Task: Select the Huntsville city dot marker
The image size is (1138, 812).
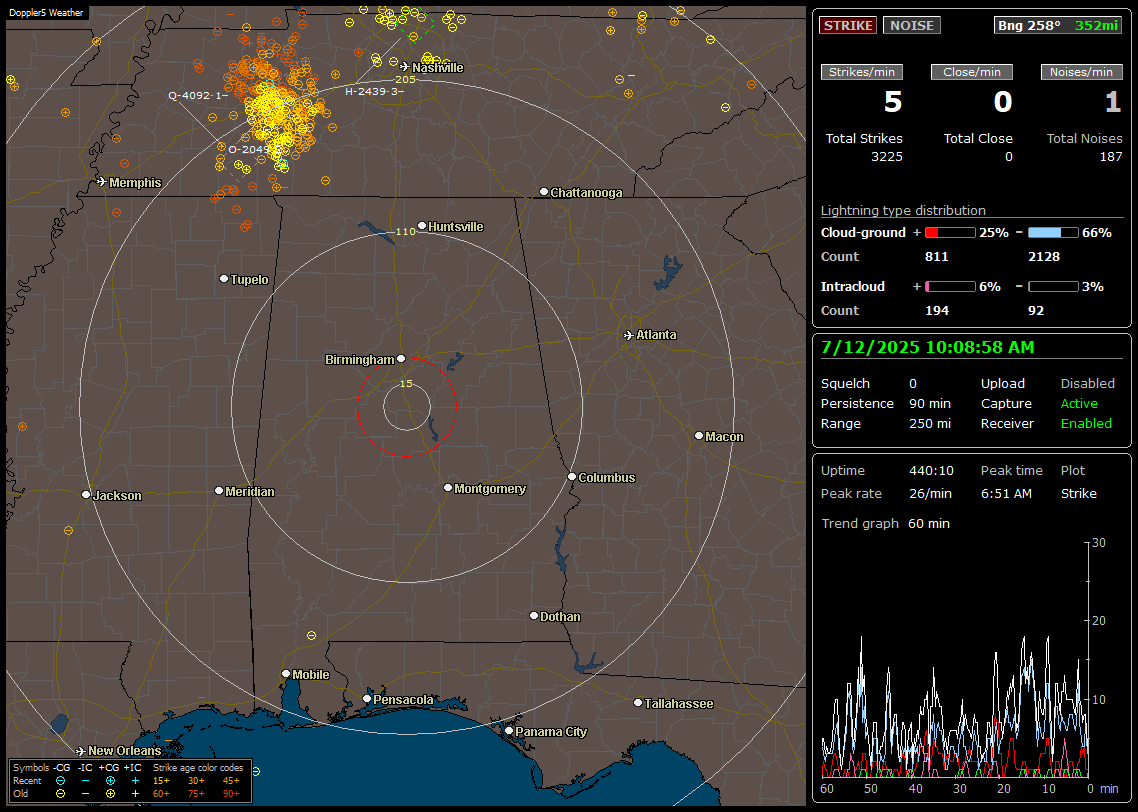Action: pos(422,226)
